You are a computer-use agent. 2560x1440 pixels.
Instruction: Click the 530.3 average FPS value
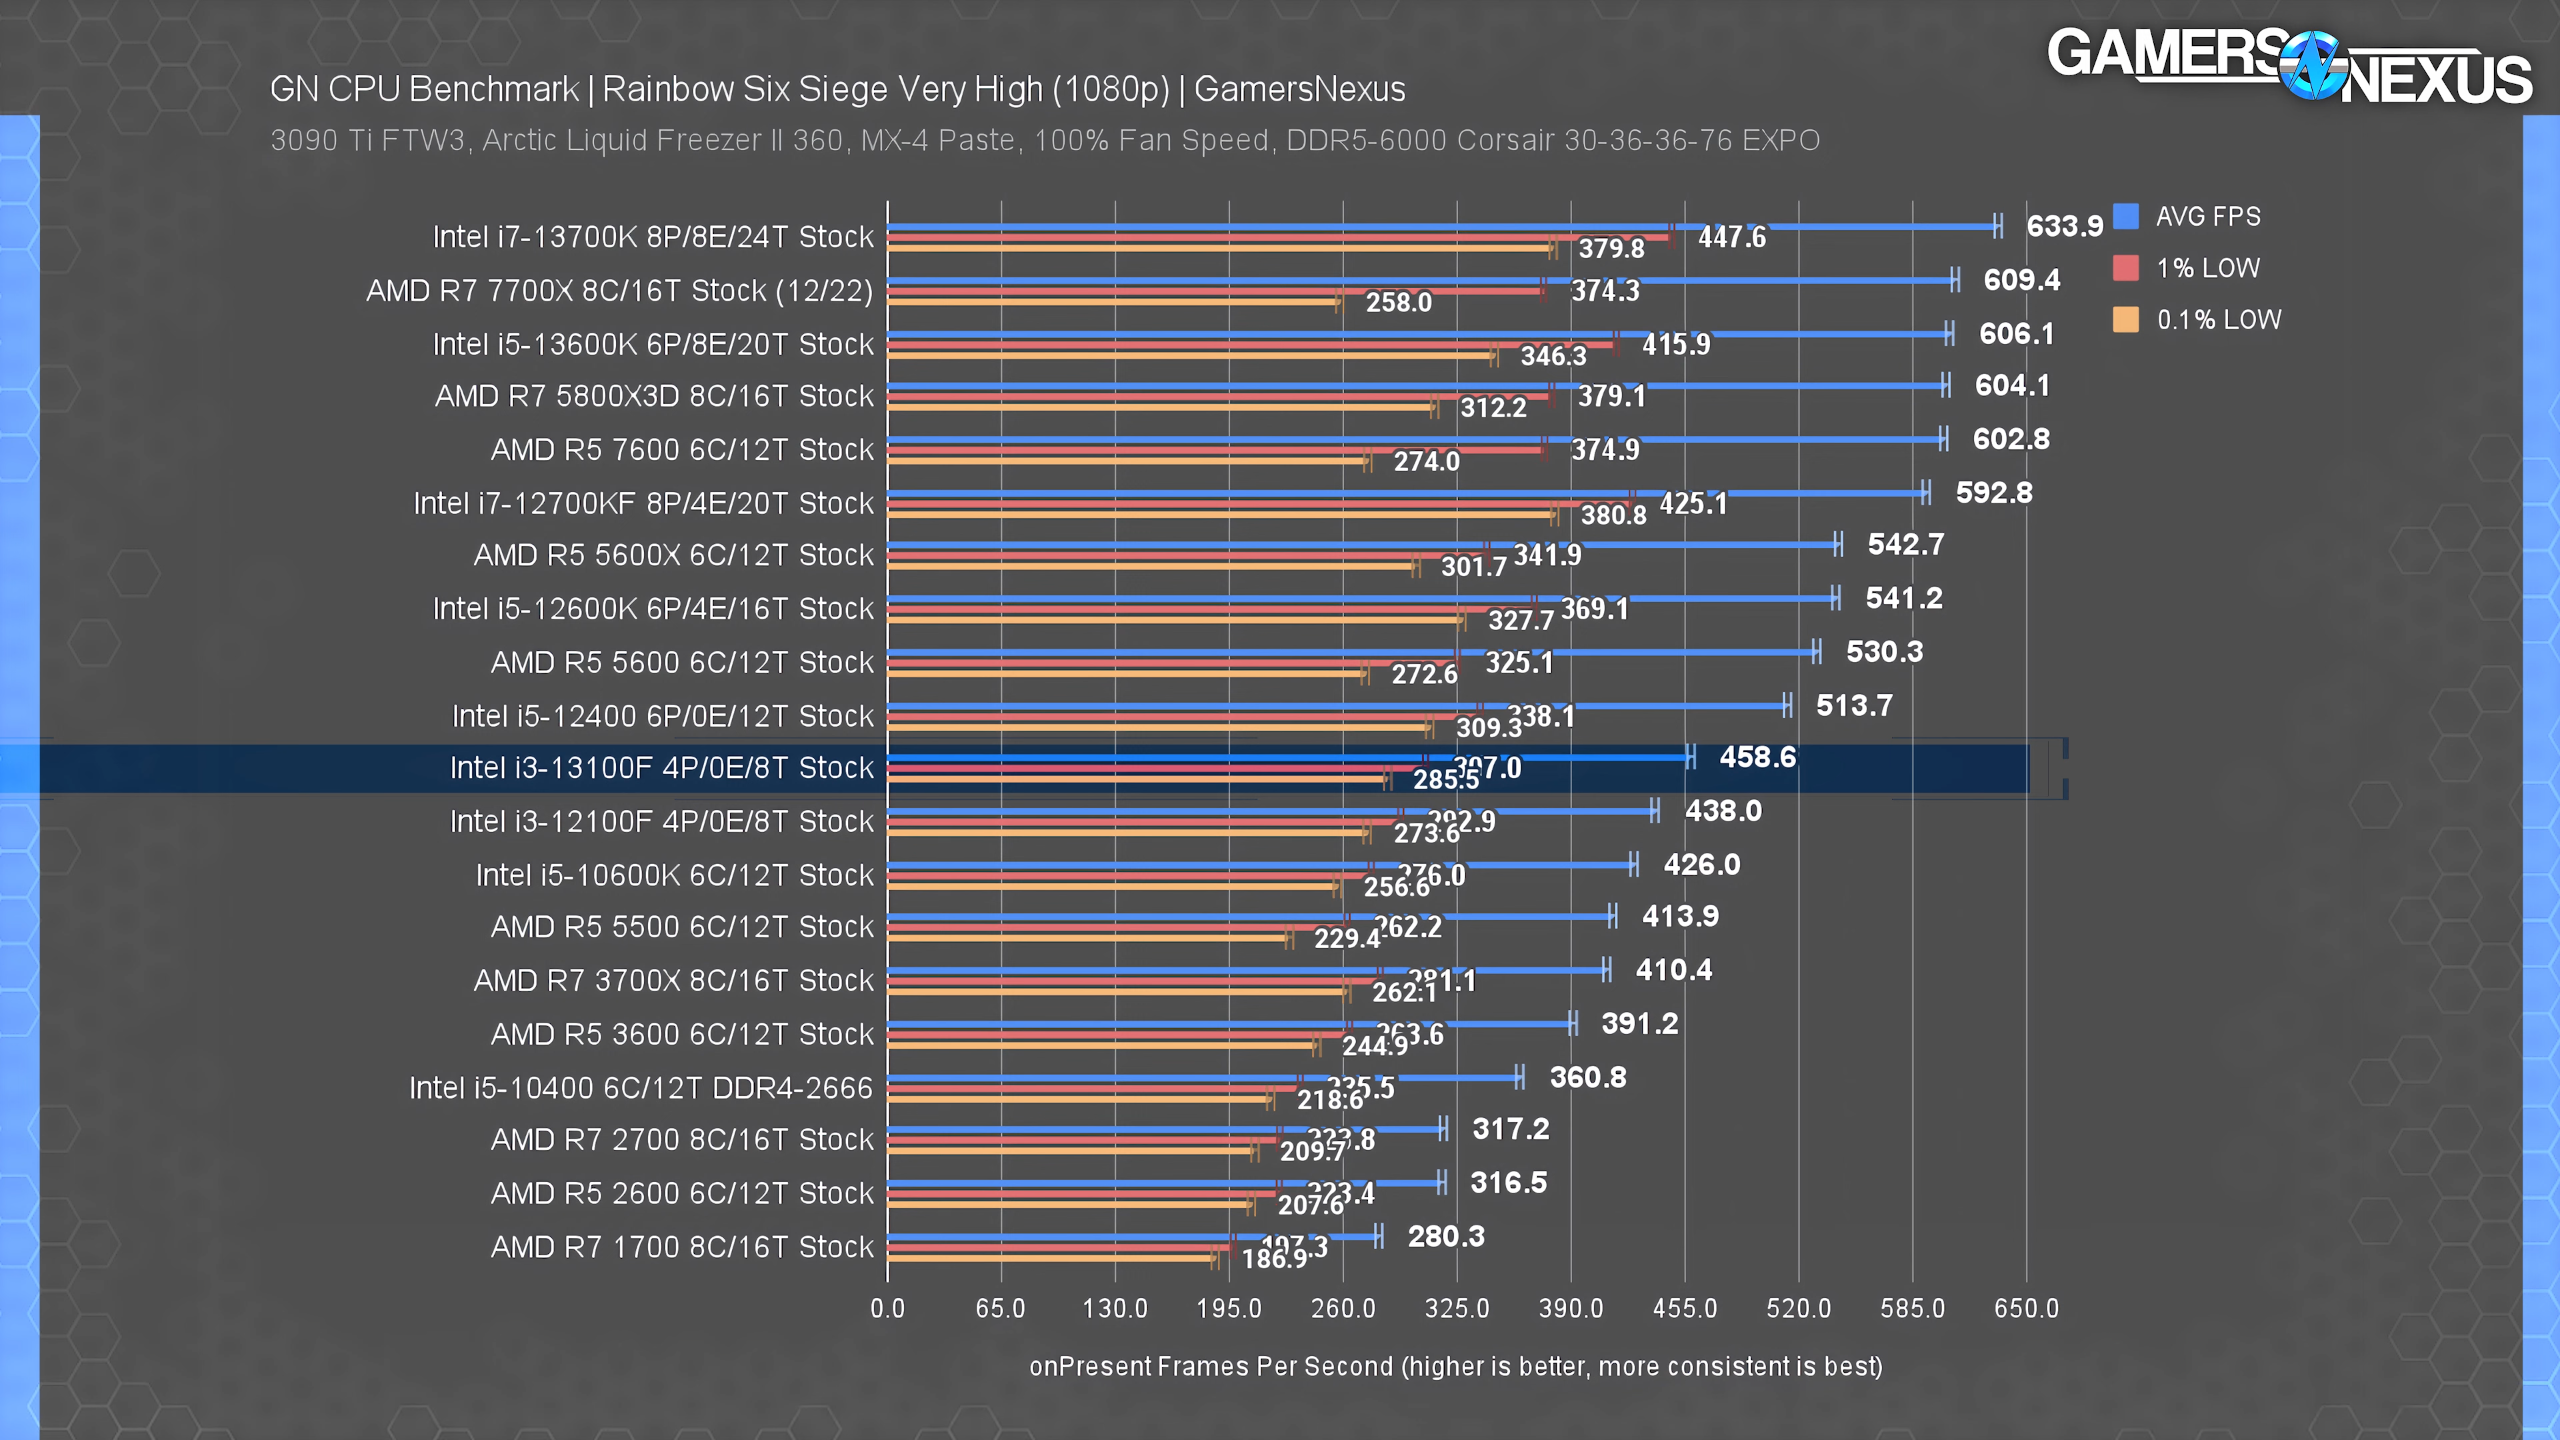tap(1884, 652)
